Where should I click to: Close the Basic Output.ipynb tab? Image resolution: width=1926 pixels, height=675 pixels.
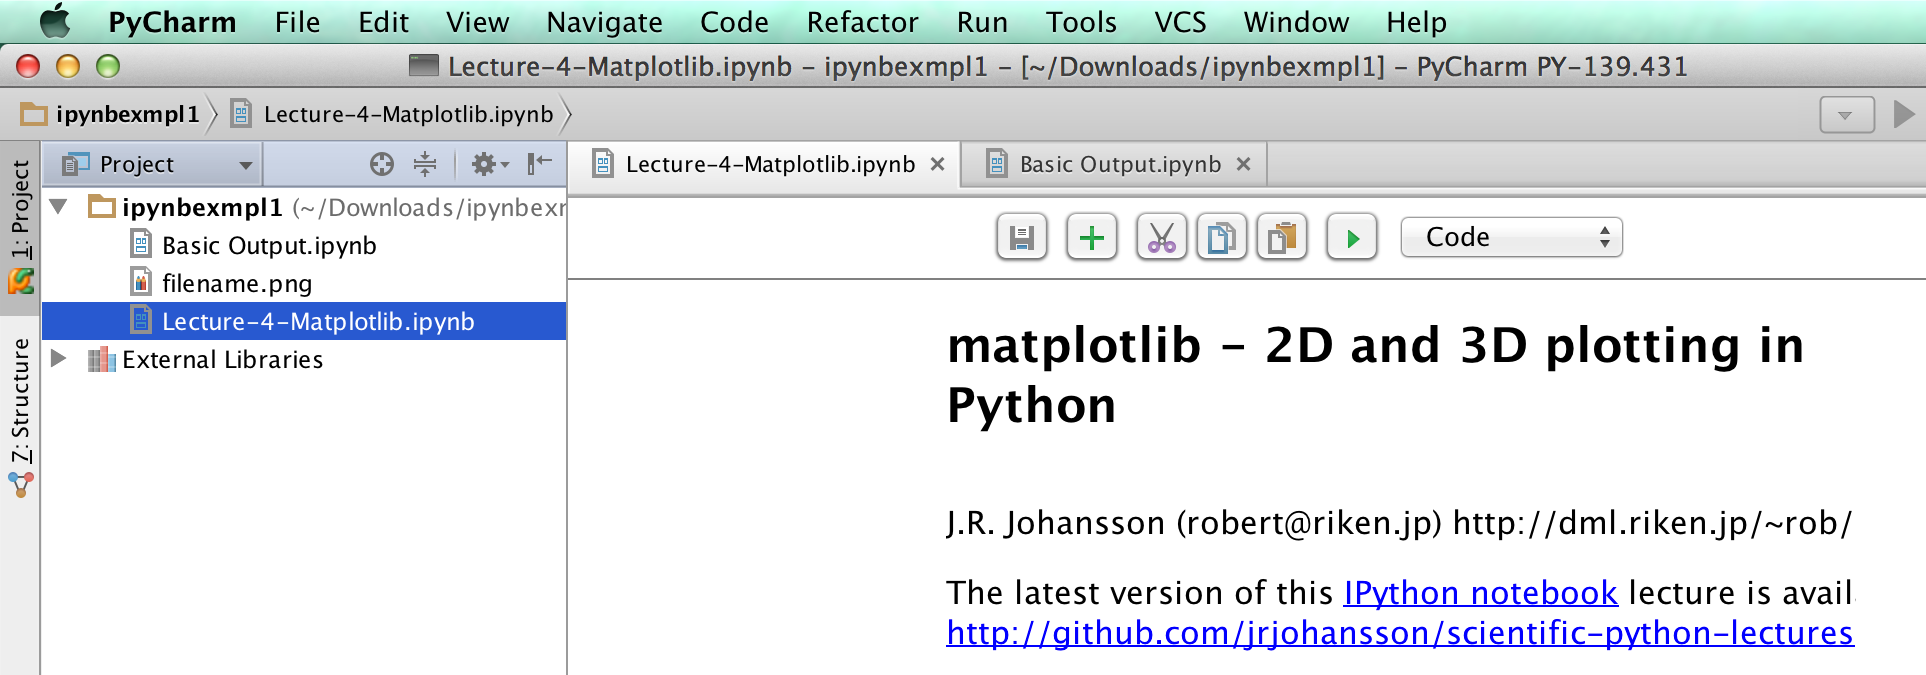1243,164
